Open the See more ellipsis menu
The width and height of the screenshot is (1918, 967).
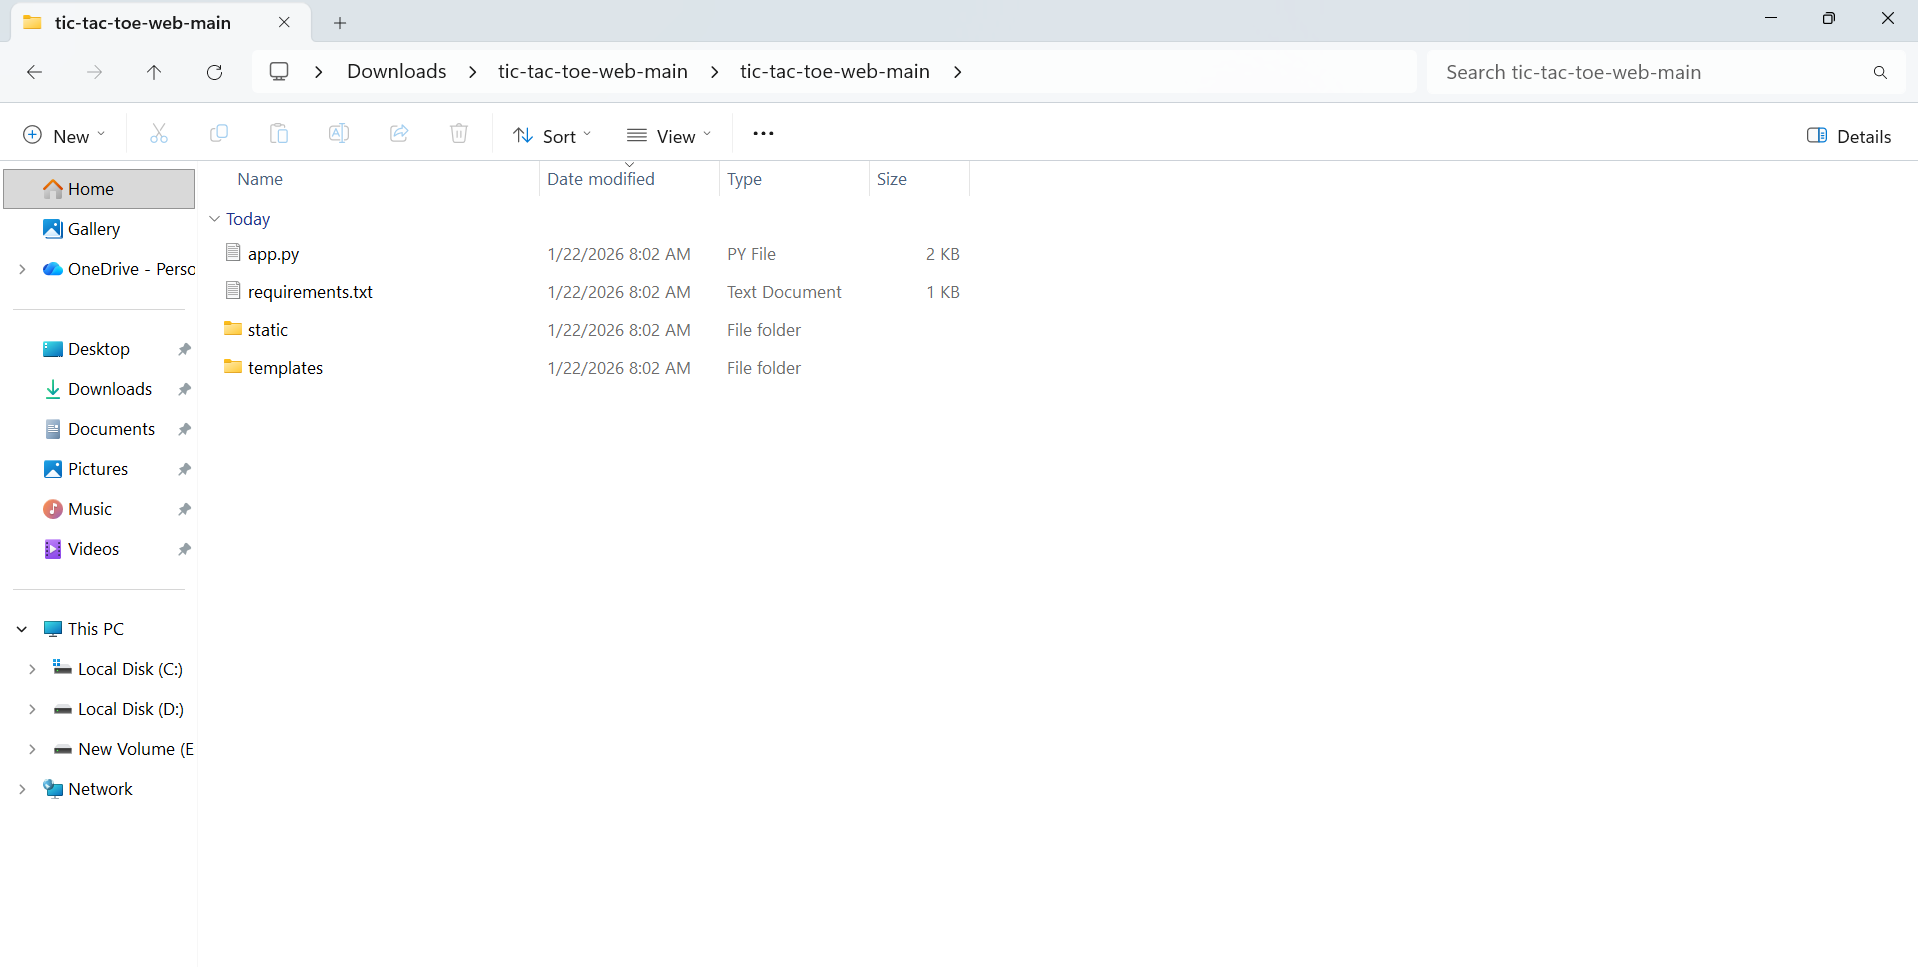tap(763, 134)
